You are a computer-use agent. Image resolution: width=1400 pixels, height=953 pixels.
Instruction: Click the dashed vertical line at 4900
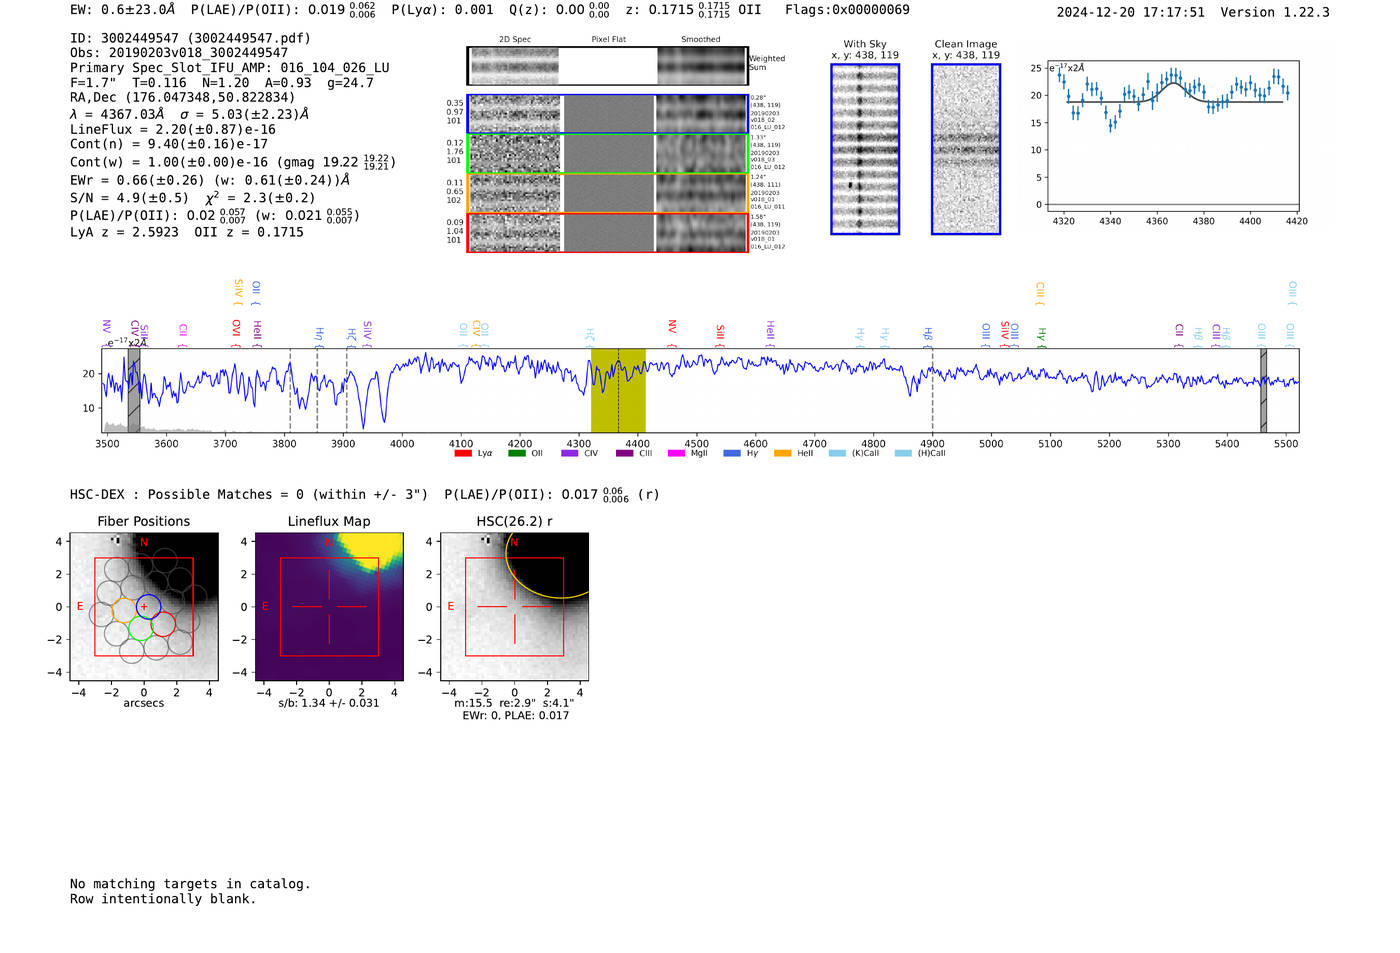point(933,390)
